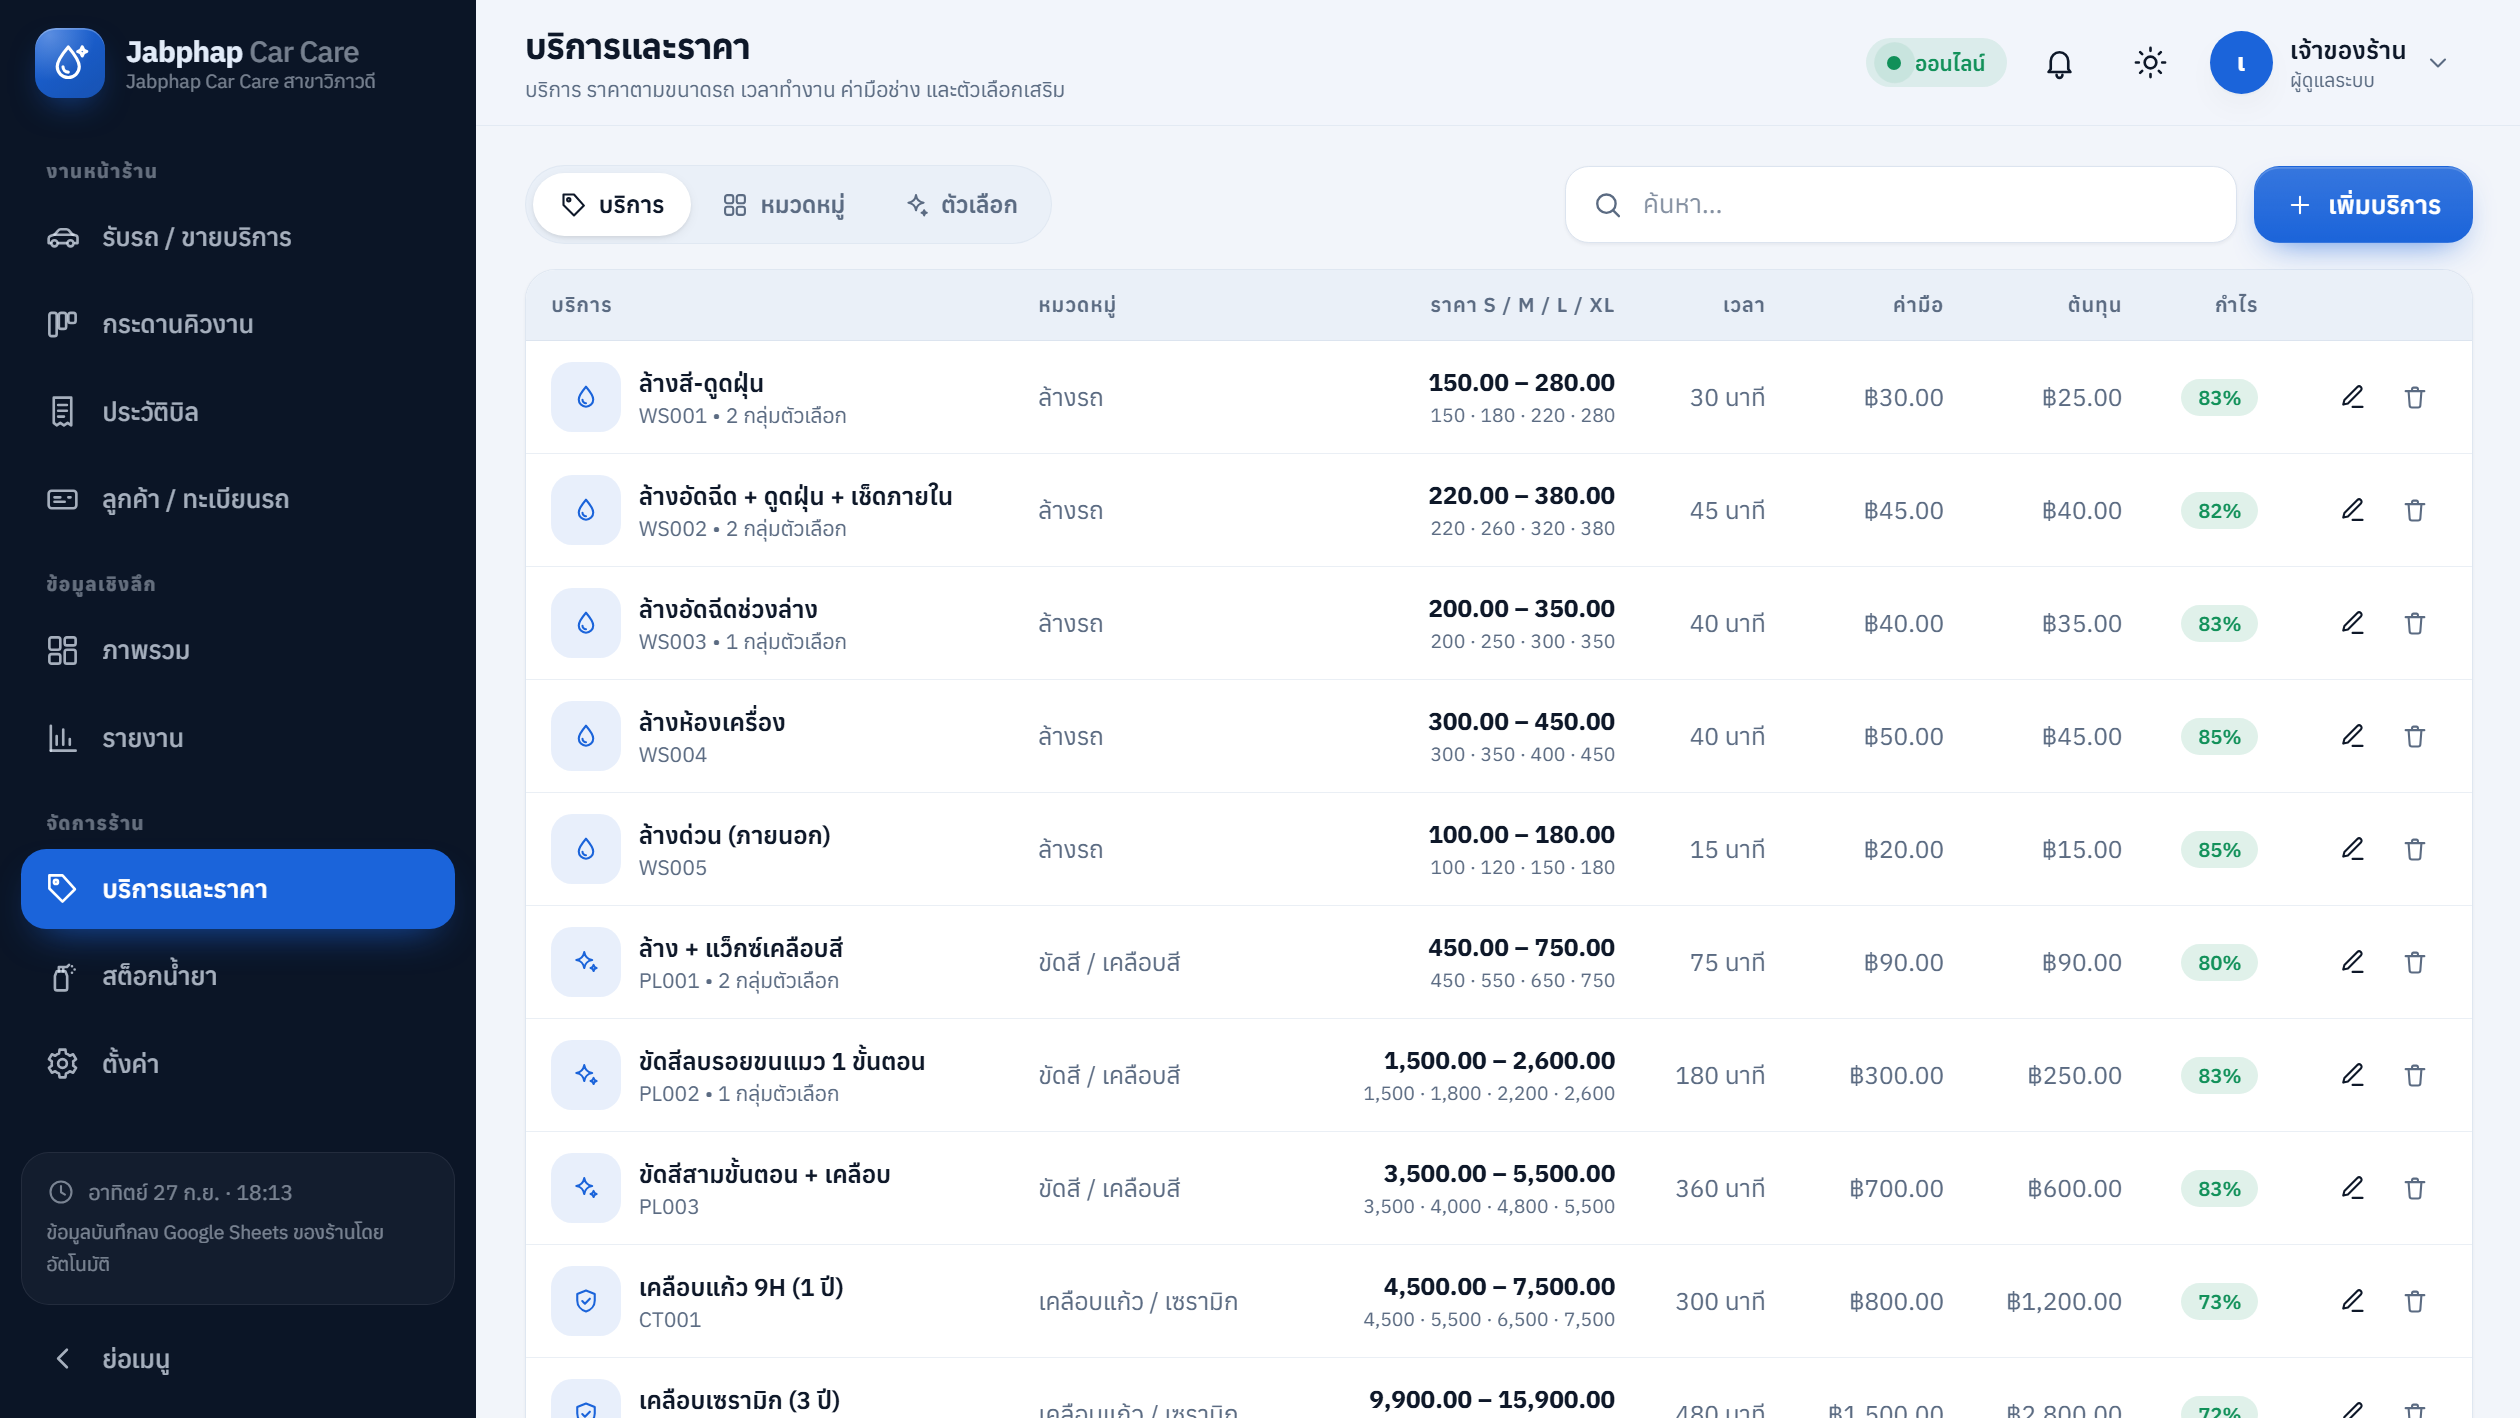This screenshot has height=1418, width=2520.
Task: Expand the เจ้าของร้าน user menu chevron
Action: (2438, 63)
